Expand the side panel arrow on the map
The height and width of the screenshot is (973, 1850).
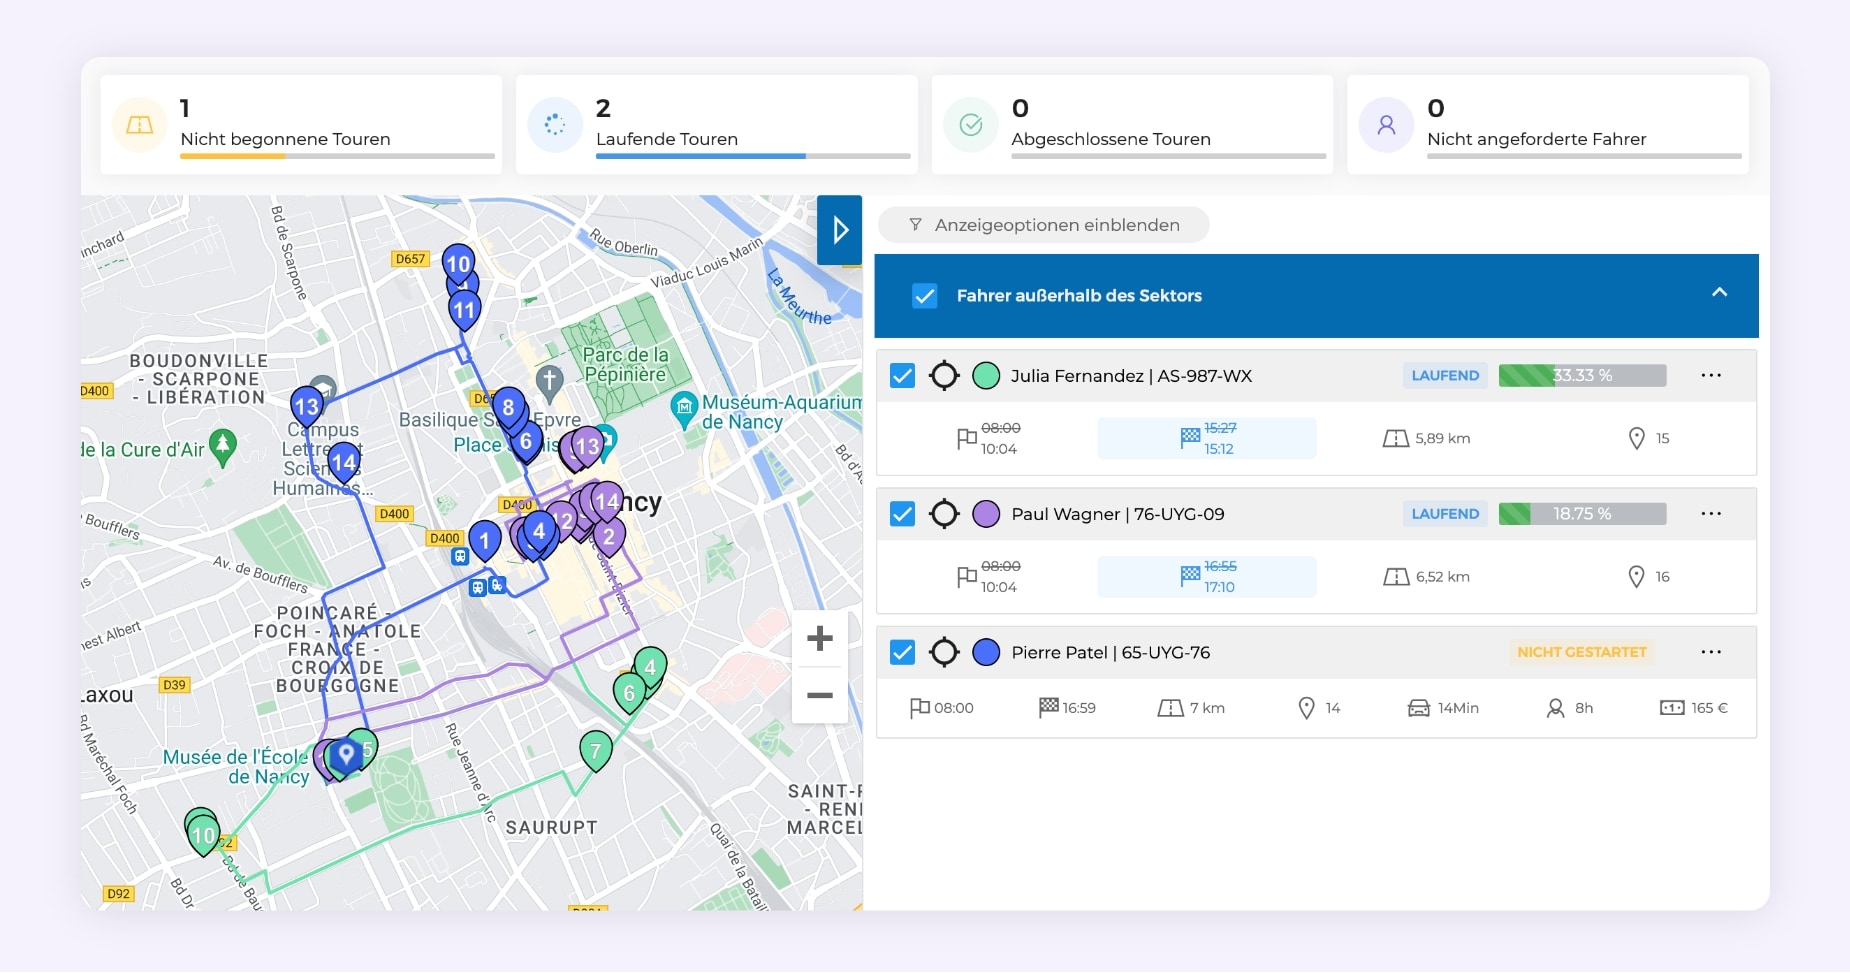[x=841, y=229]
